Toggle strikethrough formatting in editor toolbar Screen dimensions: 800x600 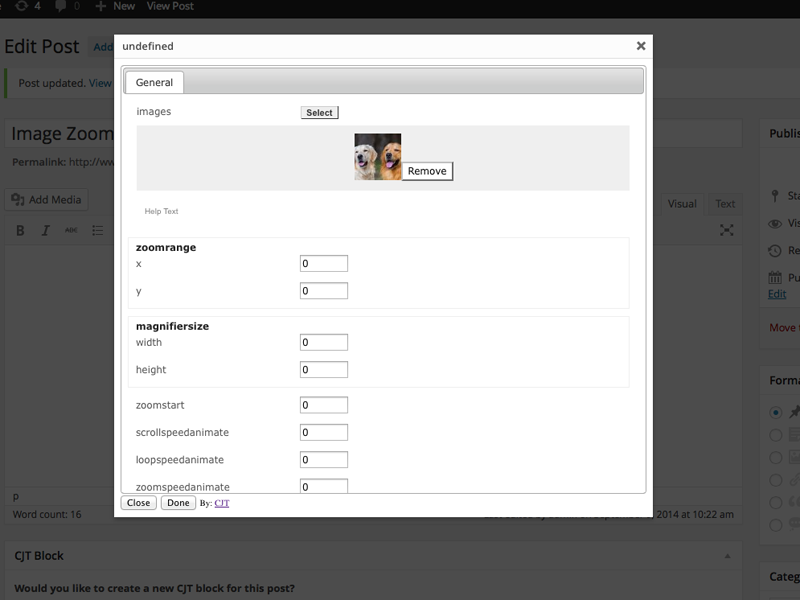point(71,231)
